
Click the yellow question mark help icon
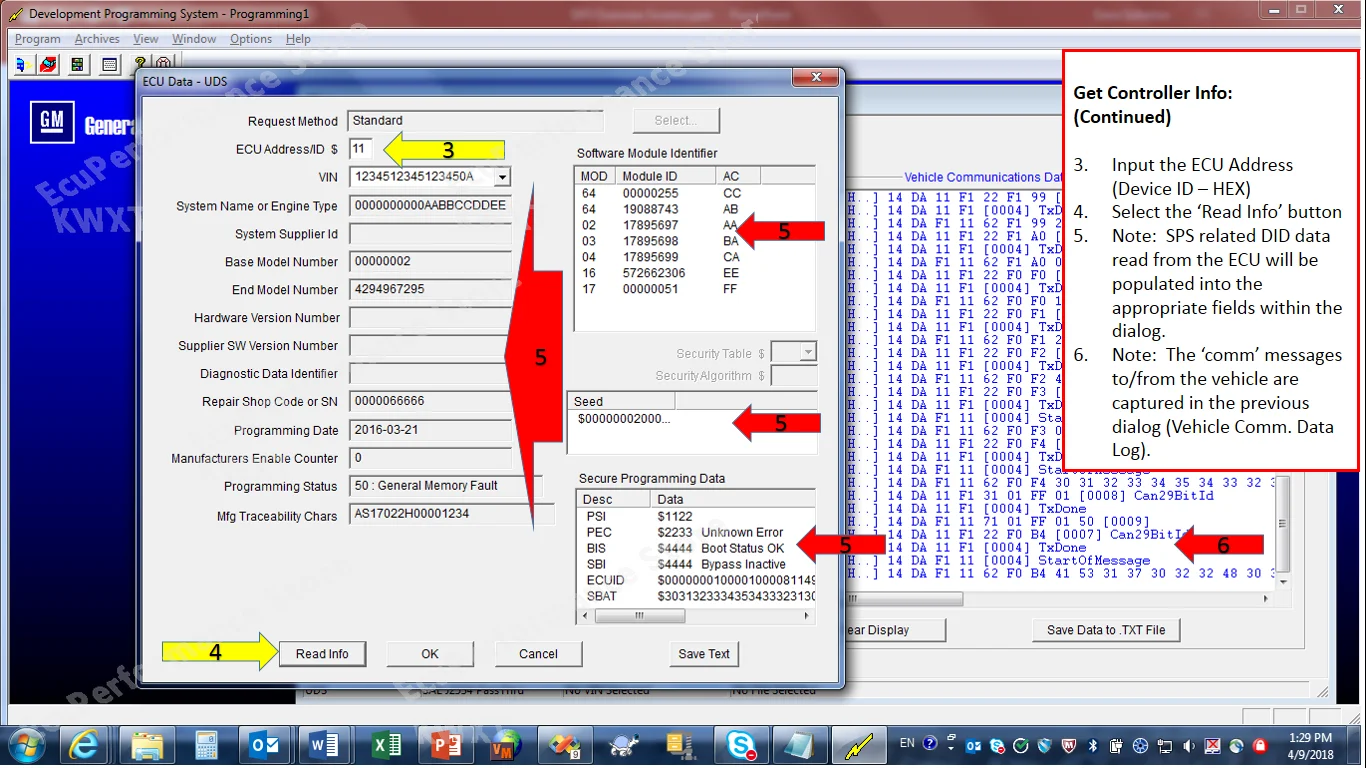pos(139,63)
